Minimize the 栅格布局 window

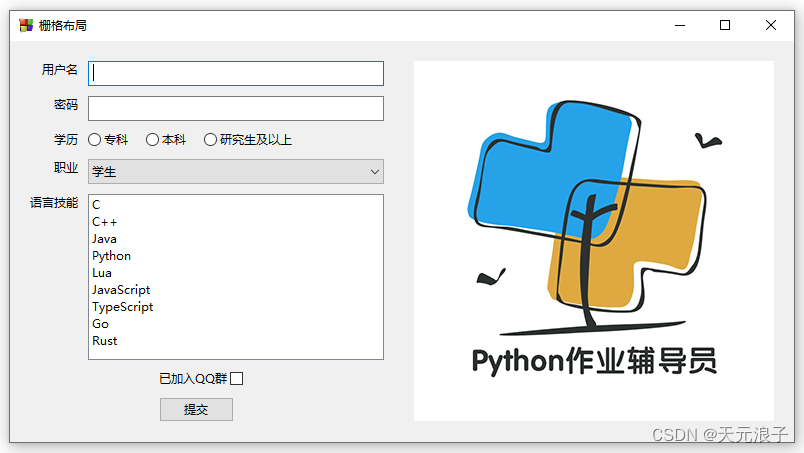[x=680, y=25]
